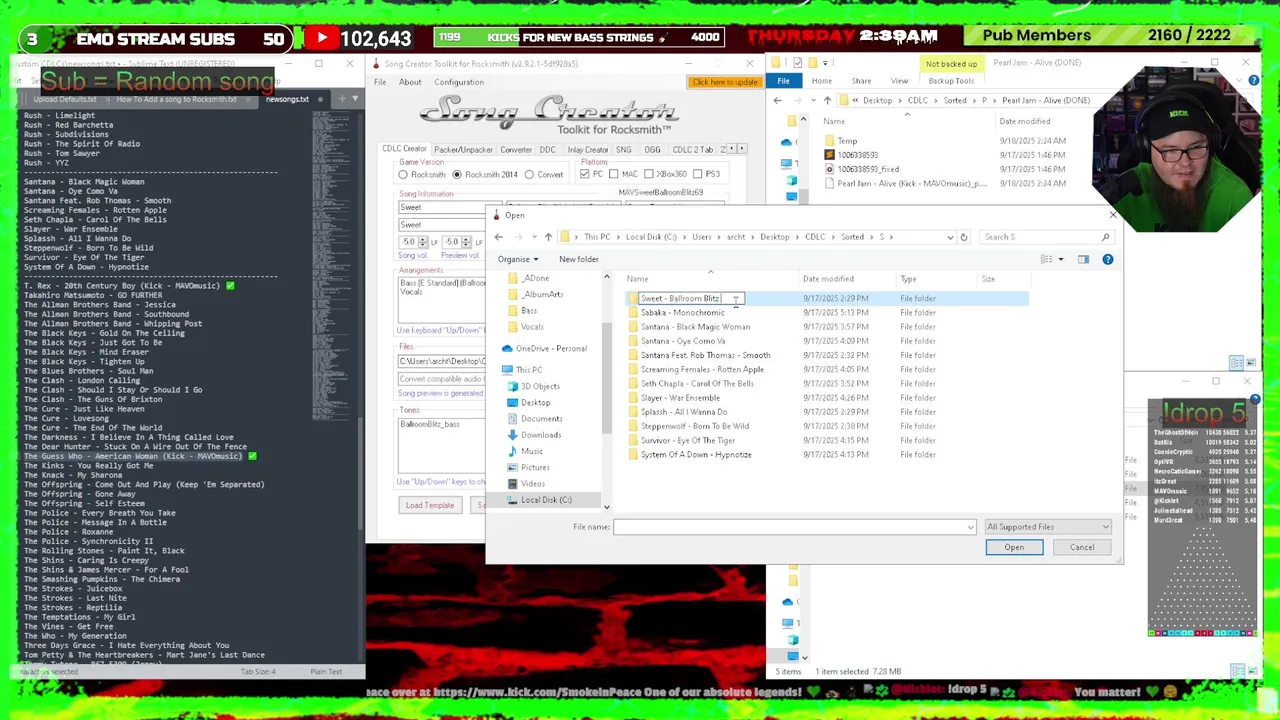Click the Load Template button

click(x=430, y=505)
